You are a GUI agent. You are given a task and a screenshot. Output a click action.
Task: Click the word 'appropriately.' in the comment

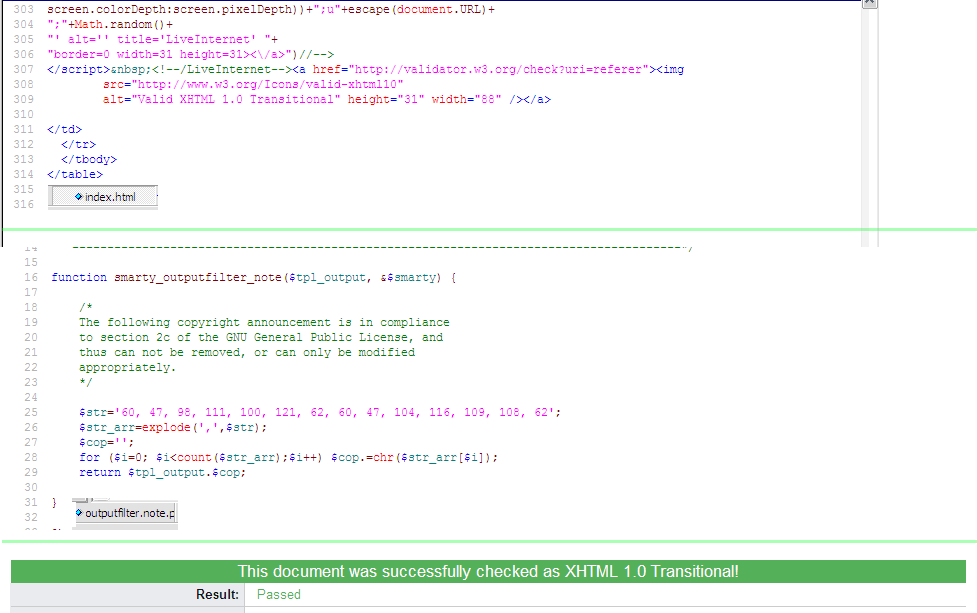tap(127, 367)
